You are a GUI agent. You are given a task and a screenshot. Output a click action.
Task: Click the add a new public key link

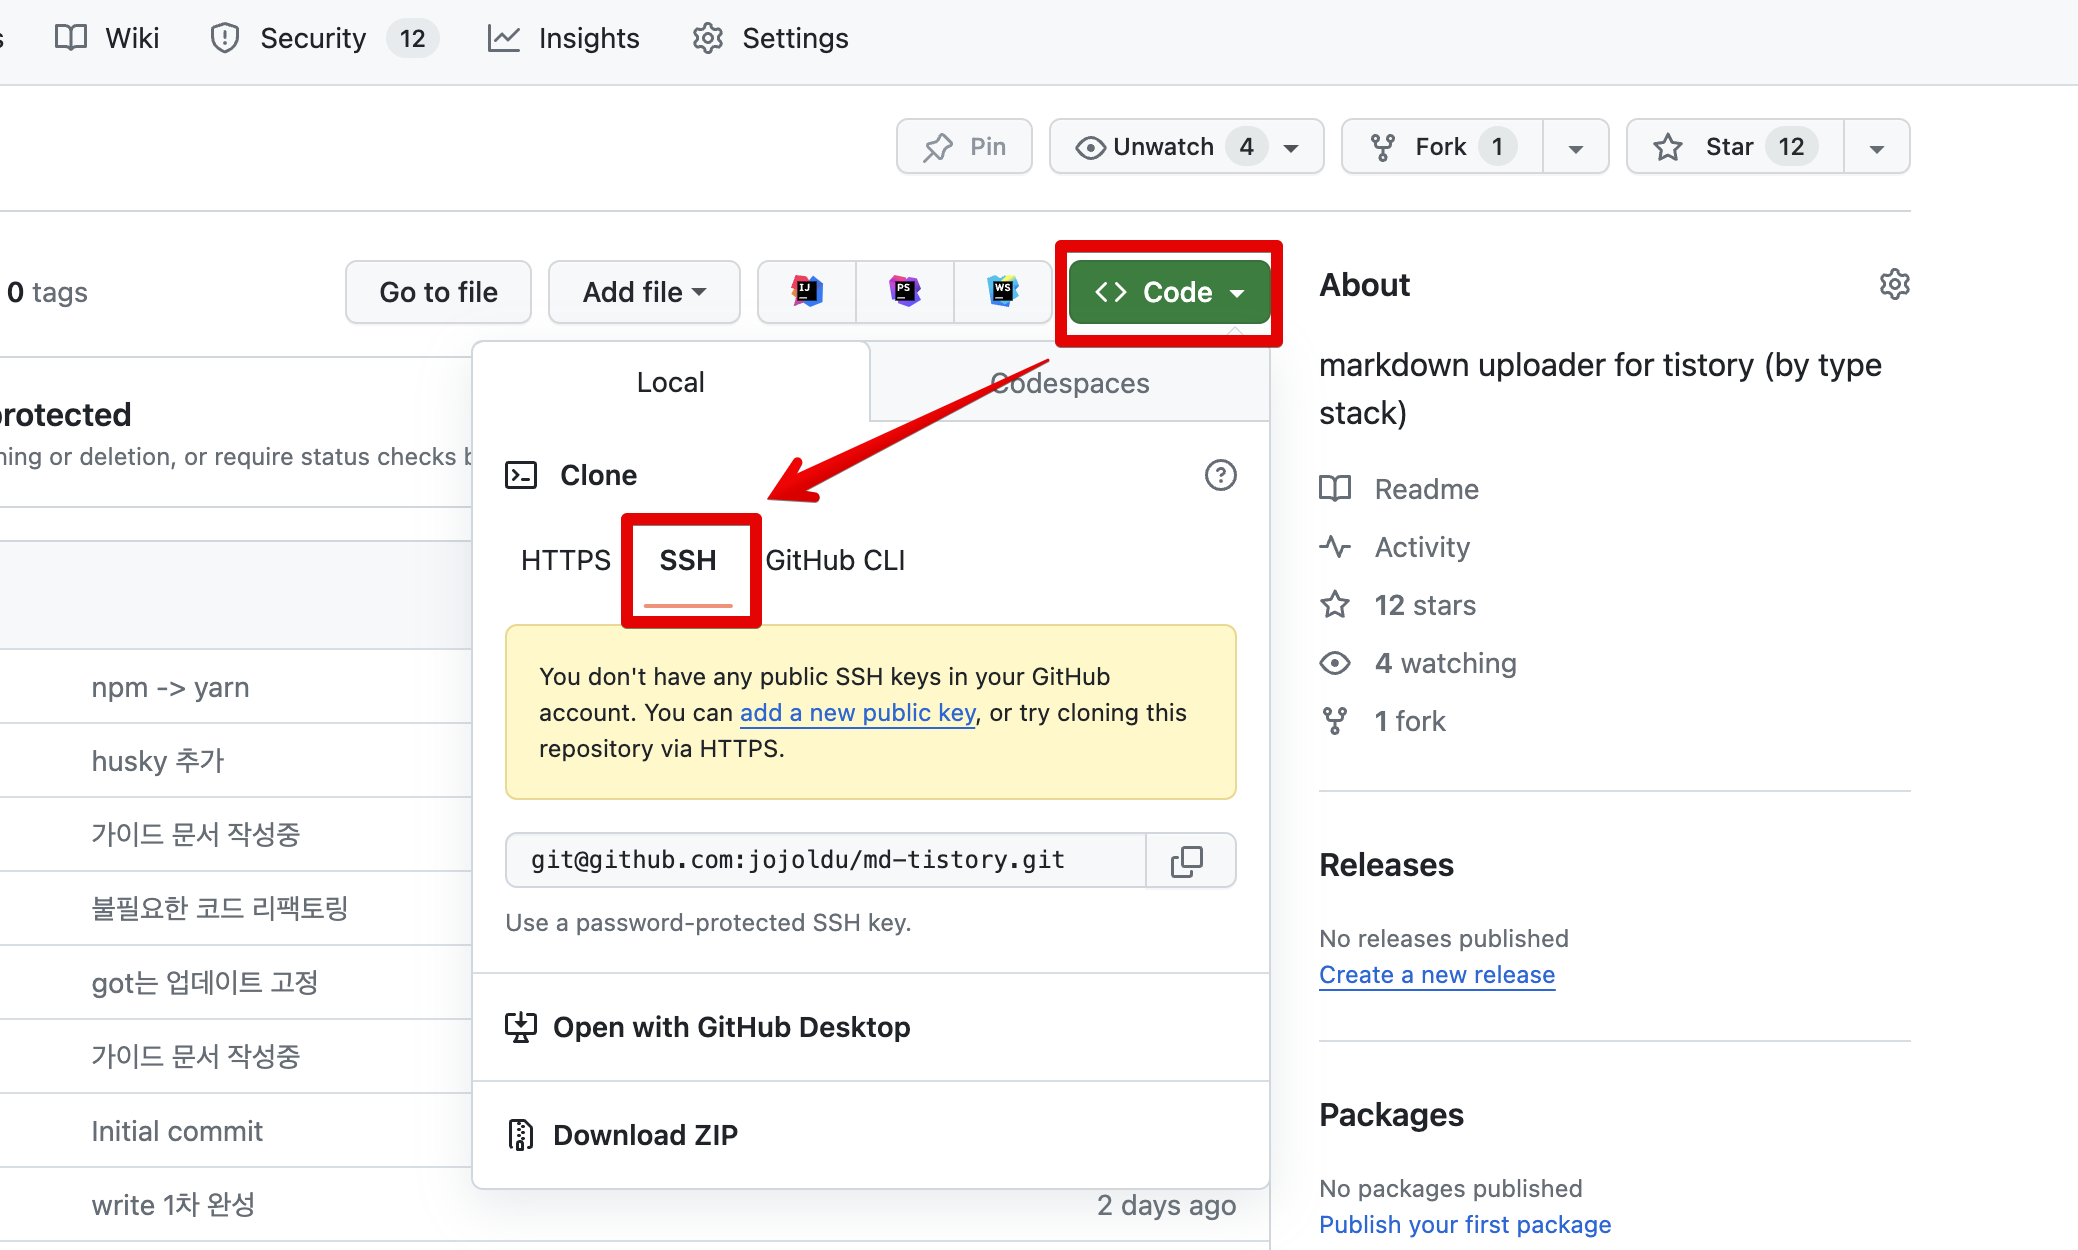(857, 713)
